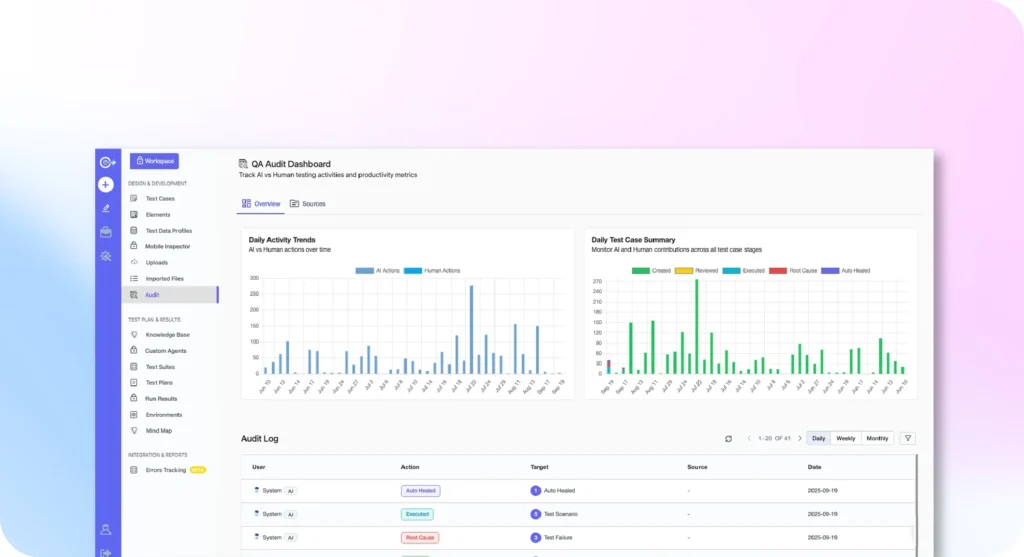
Task: Open the bug icon in left rail
Action: pos(106,256)
